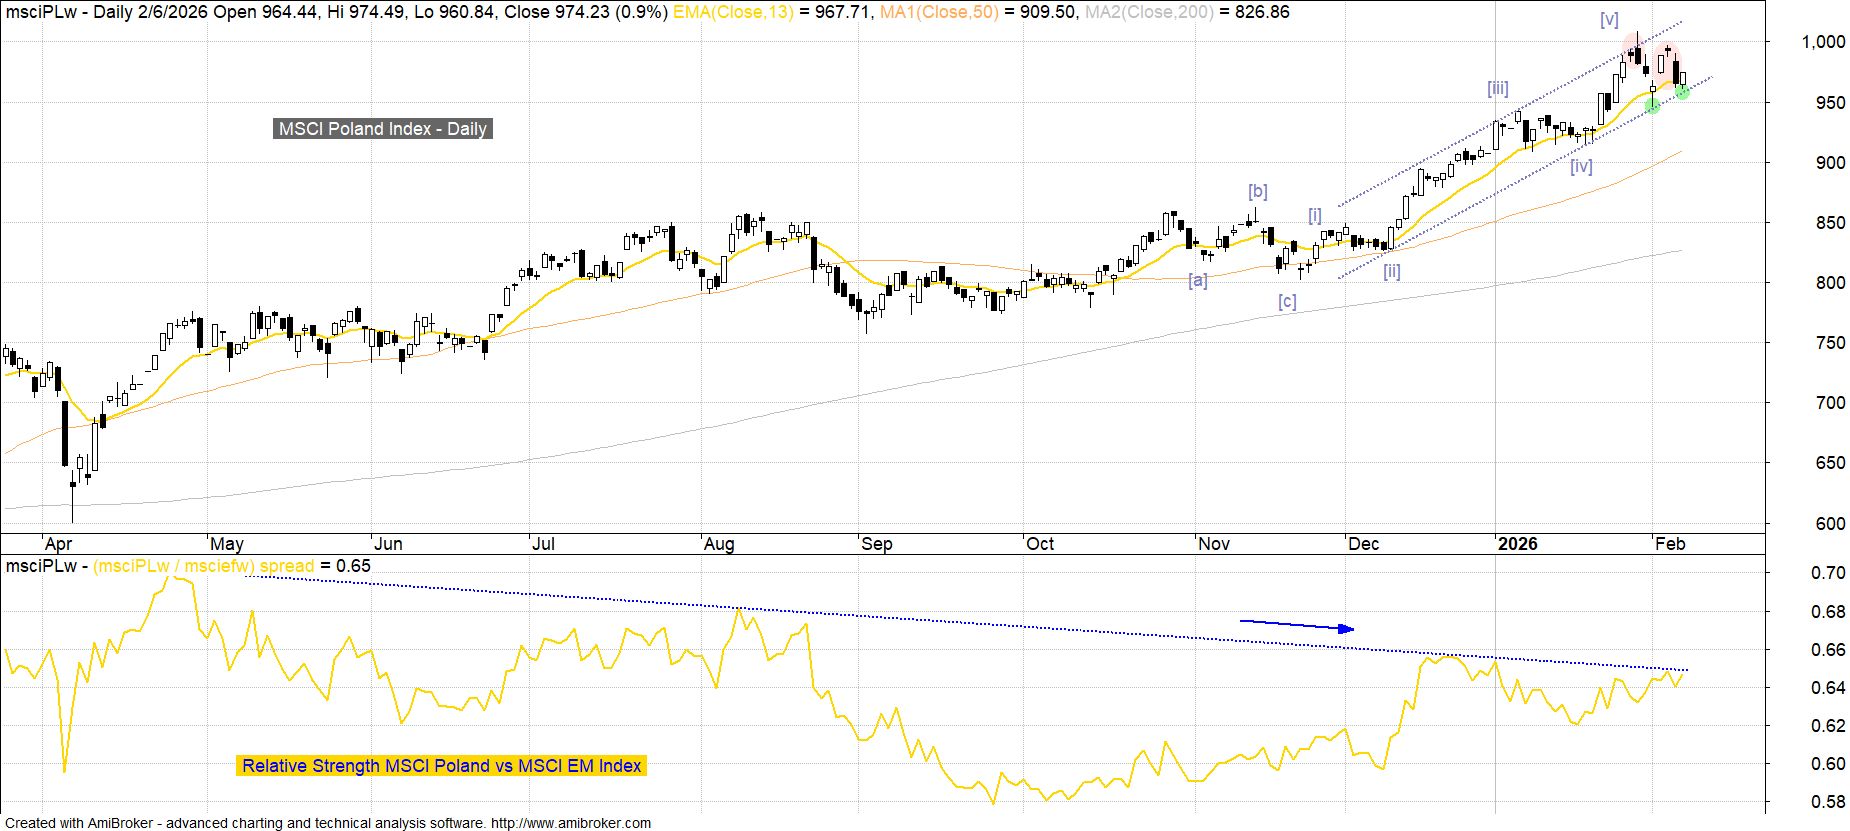The image size is (1850, 831).
Task: Select the [b] corrective wave label
Action: coord(1257,191)
